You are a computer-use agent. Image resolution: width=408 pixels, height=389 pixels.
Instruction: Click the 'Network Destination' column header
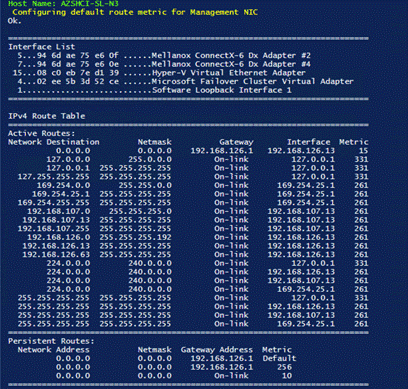54,142
